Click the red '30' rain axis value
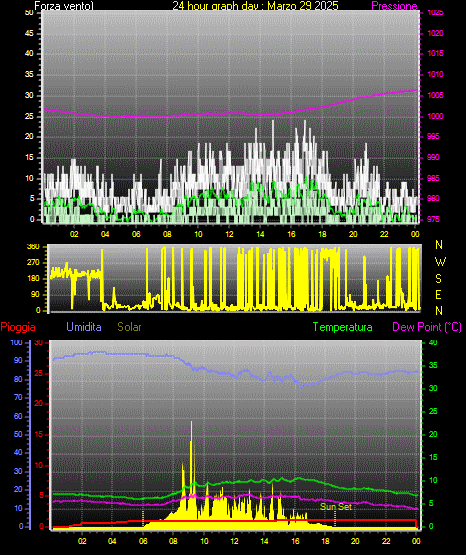This screenshot has height=555, width=466. (x=39, y=342)
